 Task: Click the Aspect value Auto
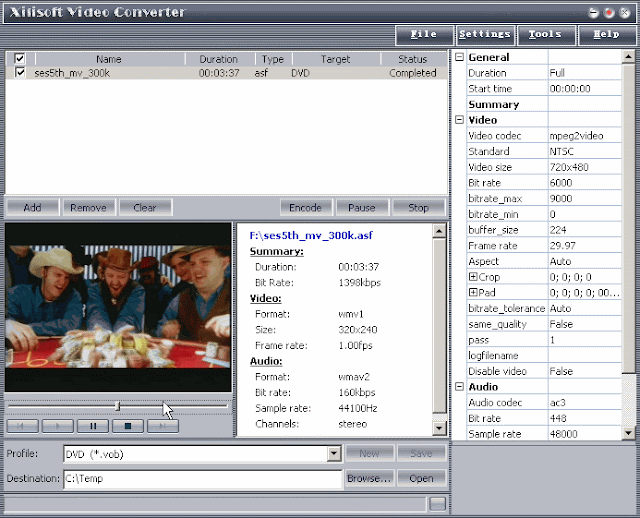(x=560, y=261)
